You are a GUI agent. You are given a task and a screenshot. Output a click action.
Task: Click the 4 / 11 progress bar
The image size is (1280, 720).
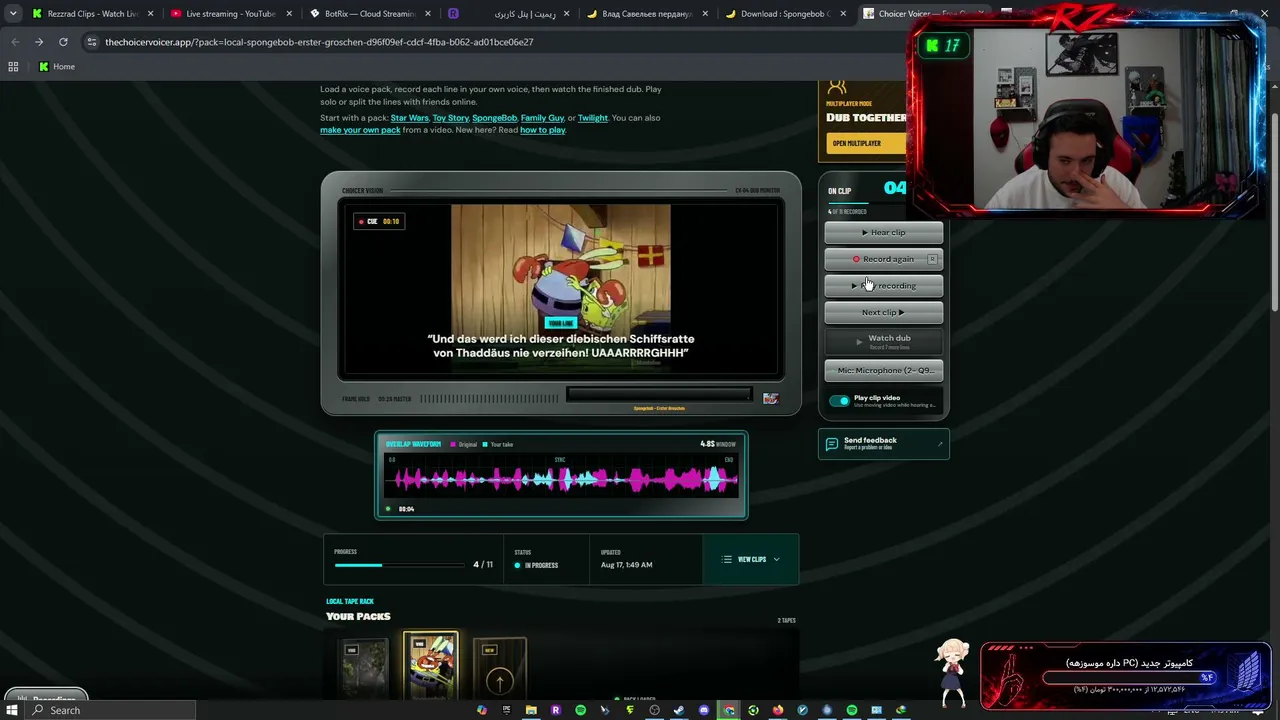(400, 565)
